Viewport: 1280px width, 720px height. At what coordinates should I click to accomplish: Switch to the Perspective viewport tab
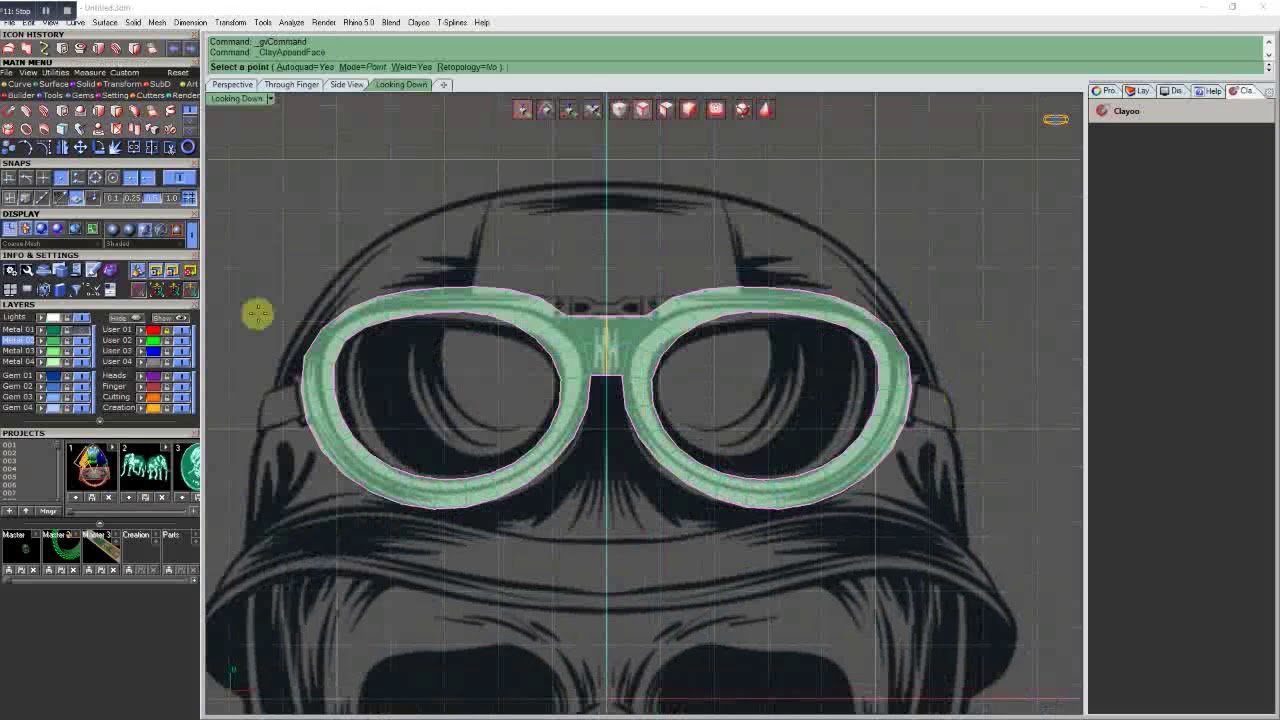tap(232, 85)
